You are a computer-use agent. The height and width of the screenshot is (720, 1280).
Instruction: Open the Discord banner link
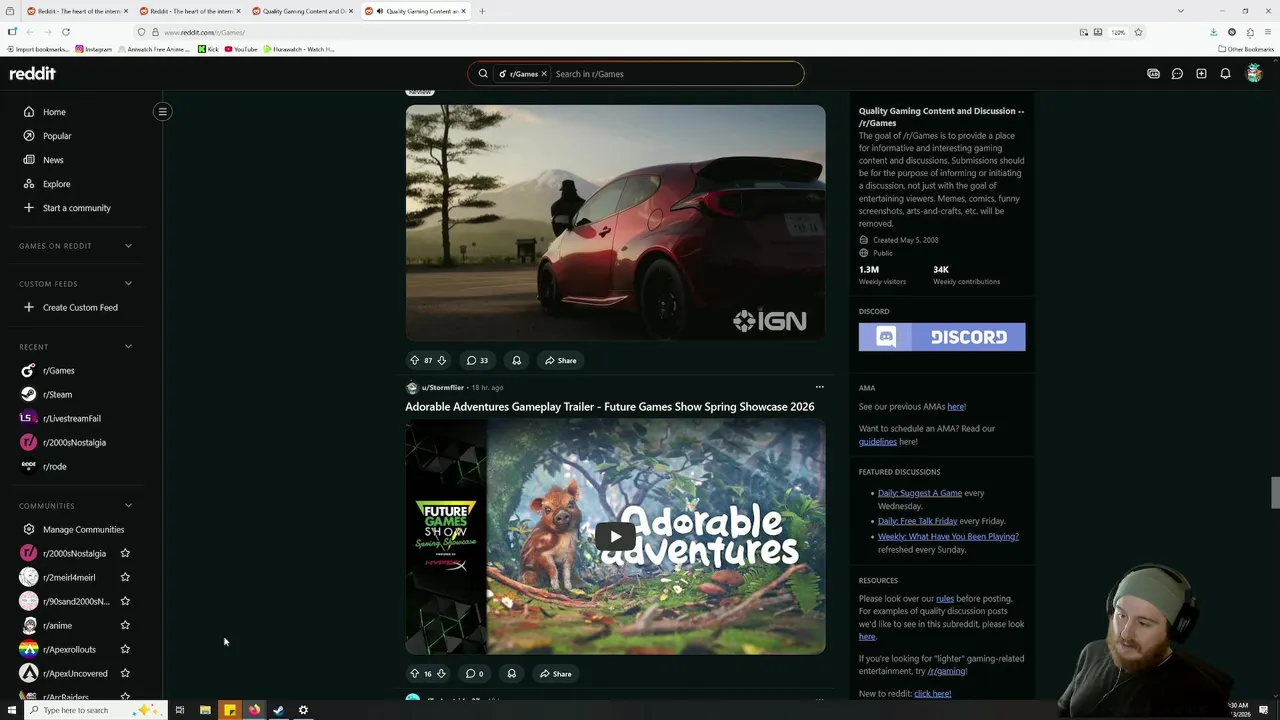pos(942,337)
